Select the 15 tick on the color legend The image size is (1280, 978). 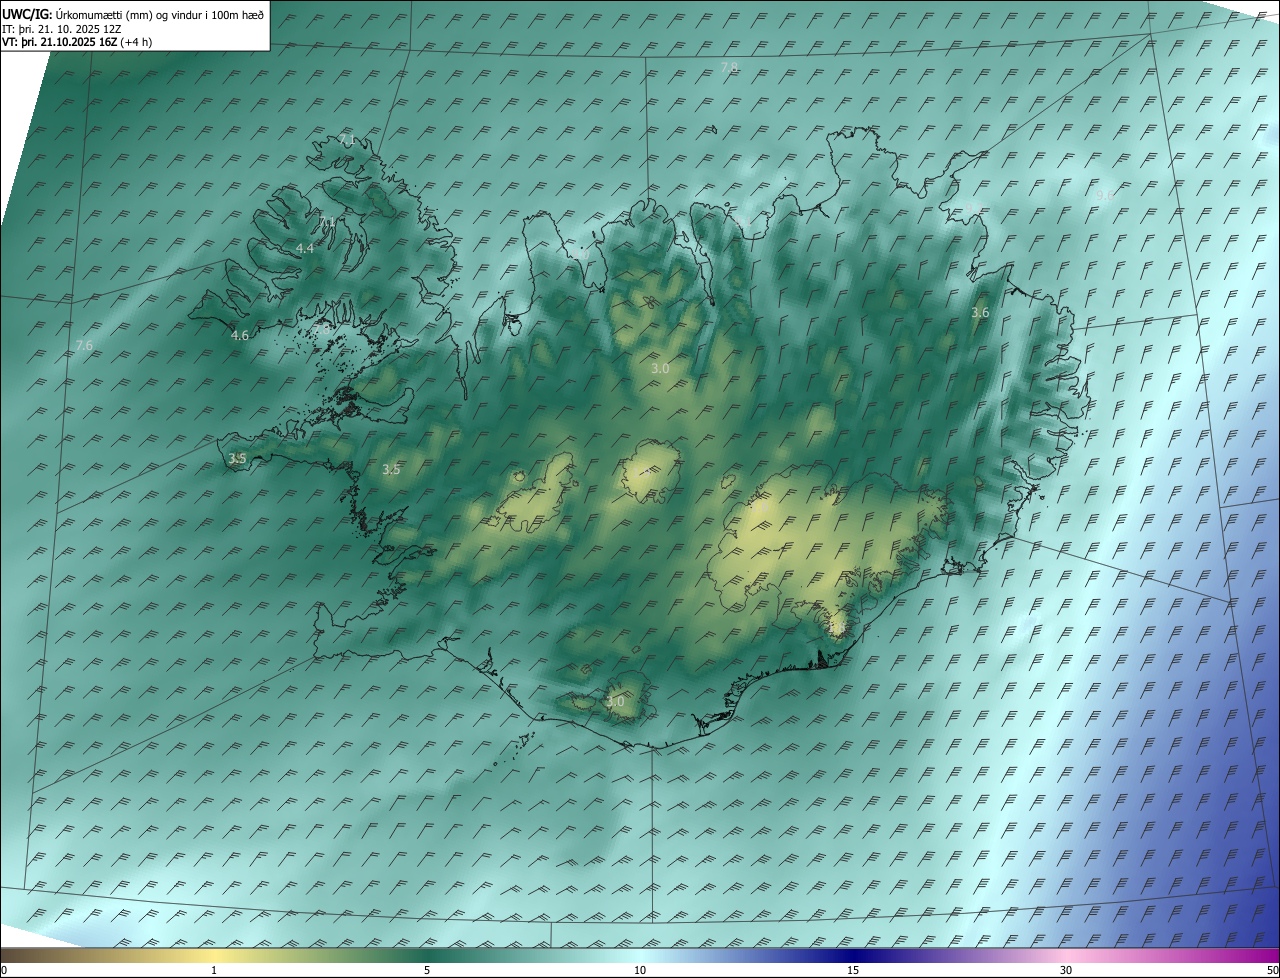tap(853, 970)
